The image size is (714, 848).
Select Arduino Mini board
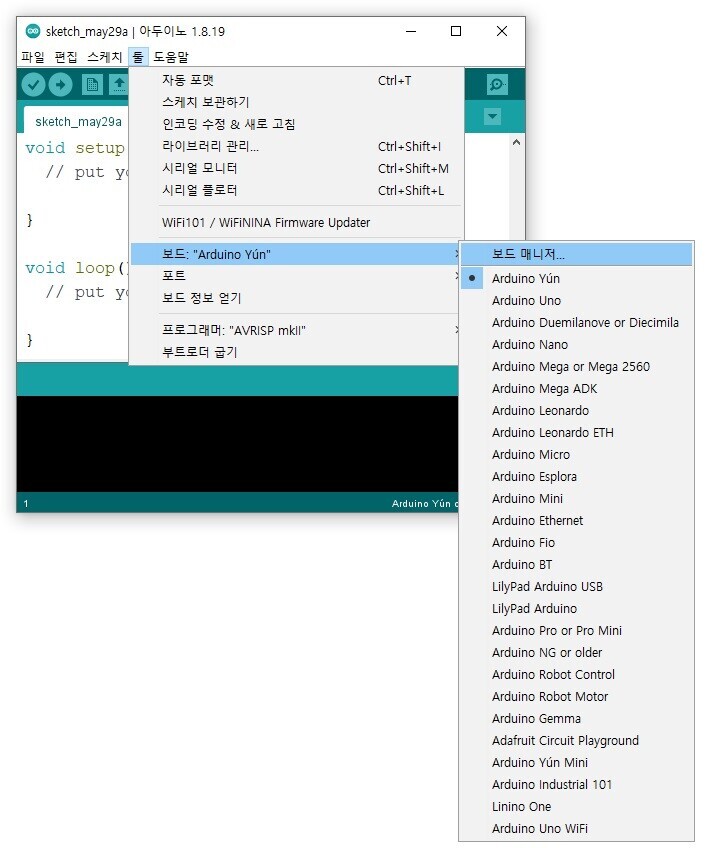[x=577, y=499]
